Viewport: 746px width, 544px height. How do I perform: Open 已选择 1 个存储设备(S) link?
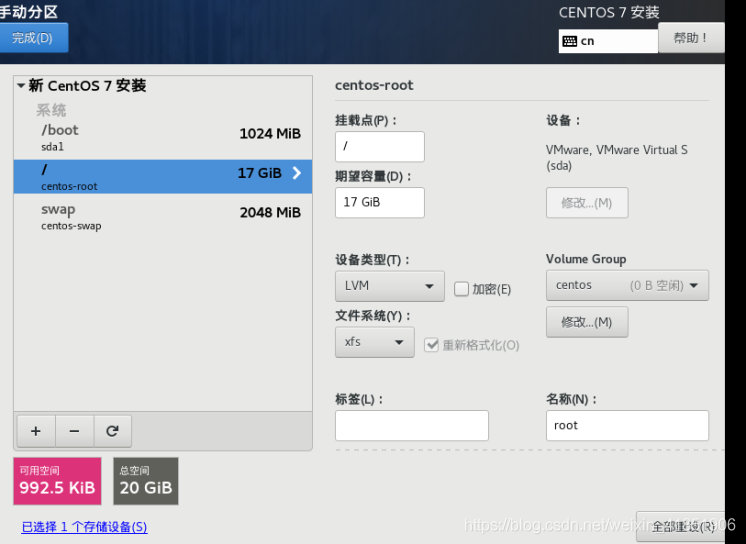(x=84, y=527)
